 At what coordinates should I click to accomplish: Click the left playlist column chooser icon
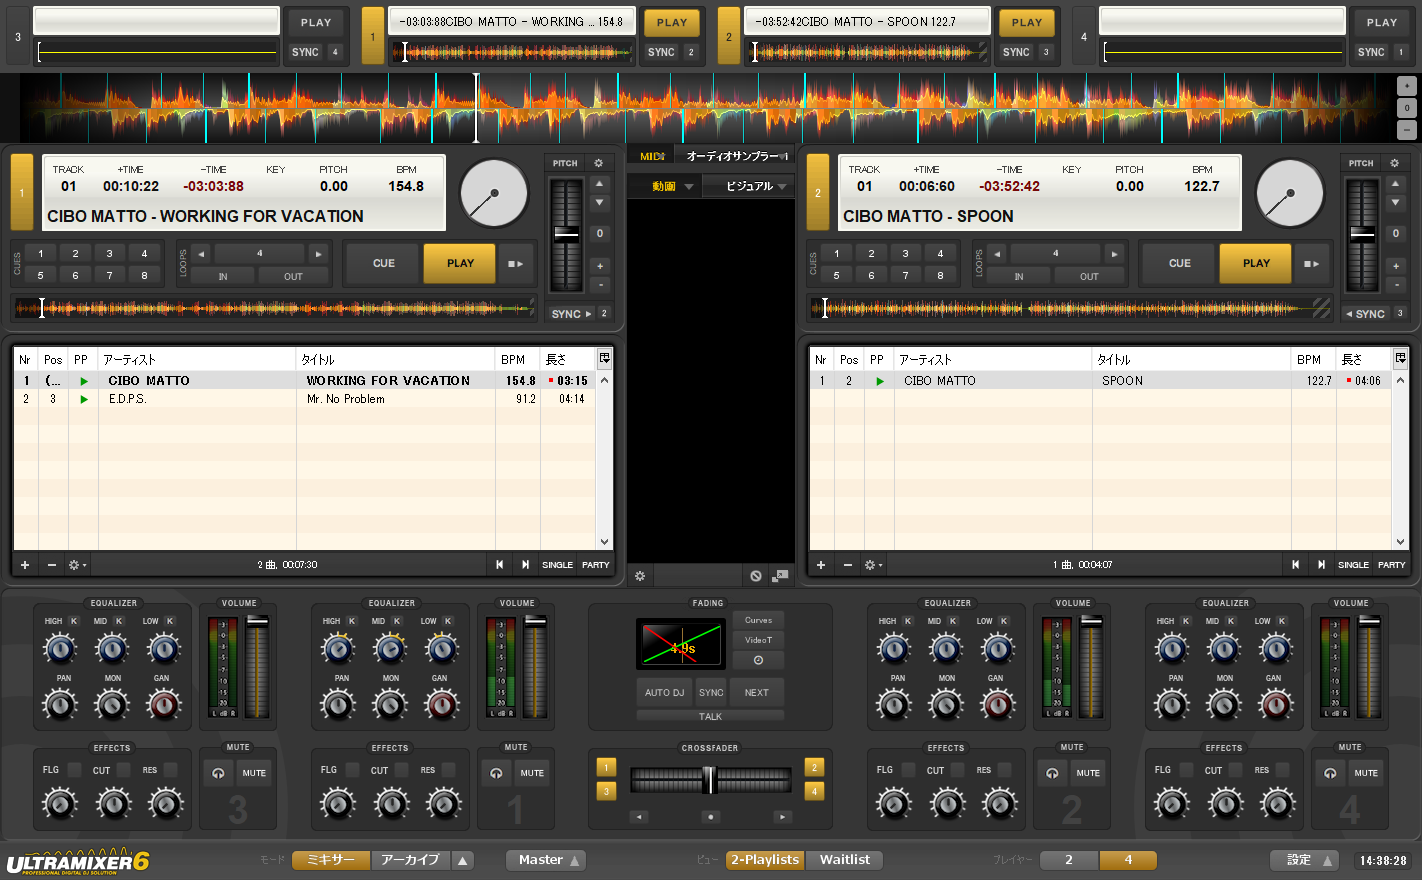(604, 358)
